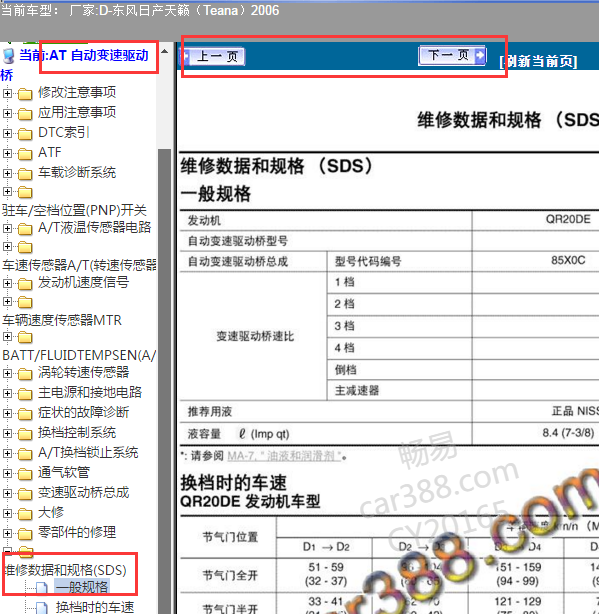Click document icon beside 一般规格
The image size is (599, 614).
[41, 588]
